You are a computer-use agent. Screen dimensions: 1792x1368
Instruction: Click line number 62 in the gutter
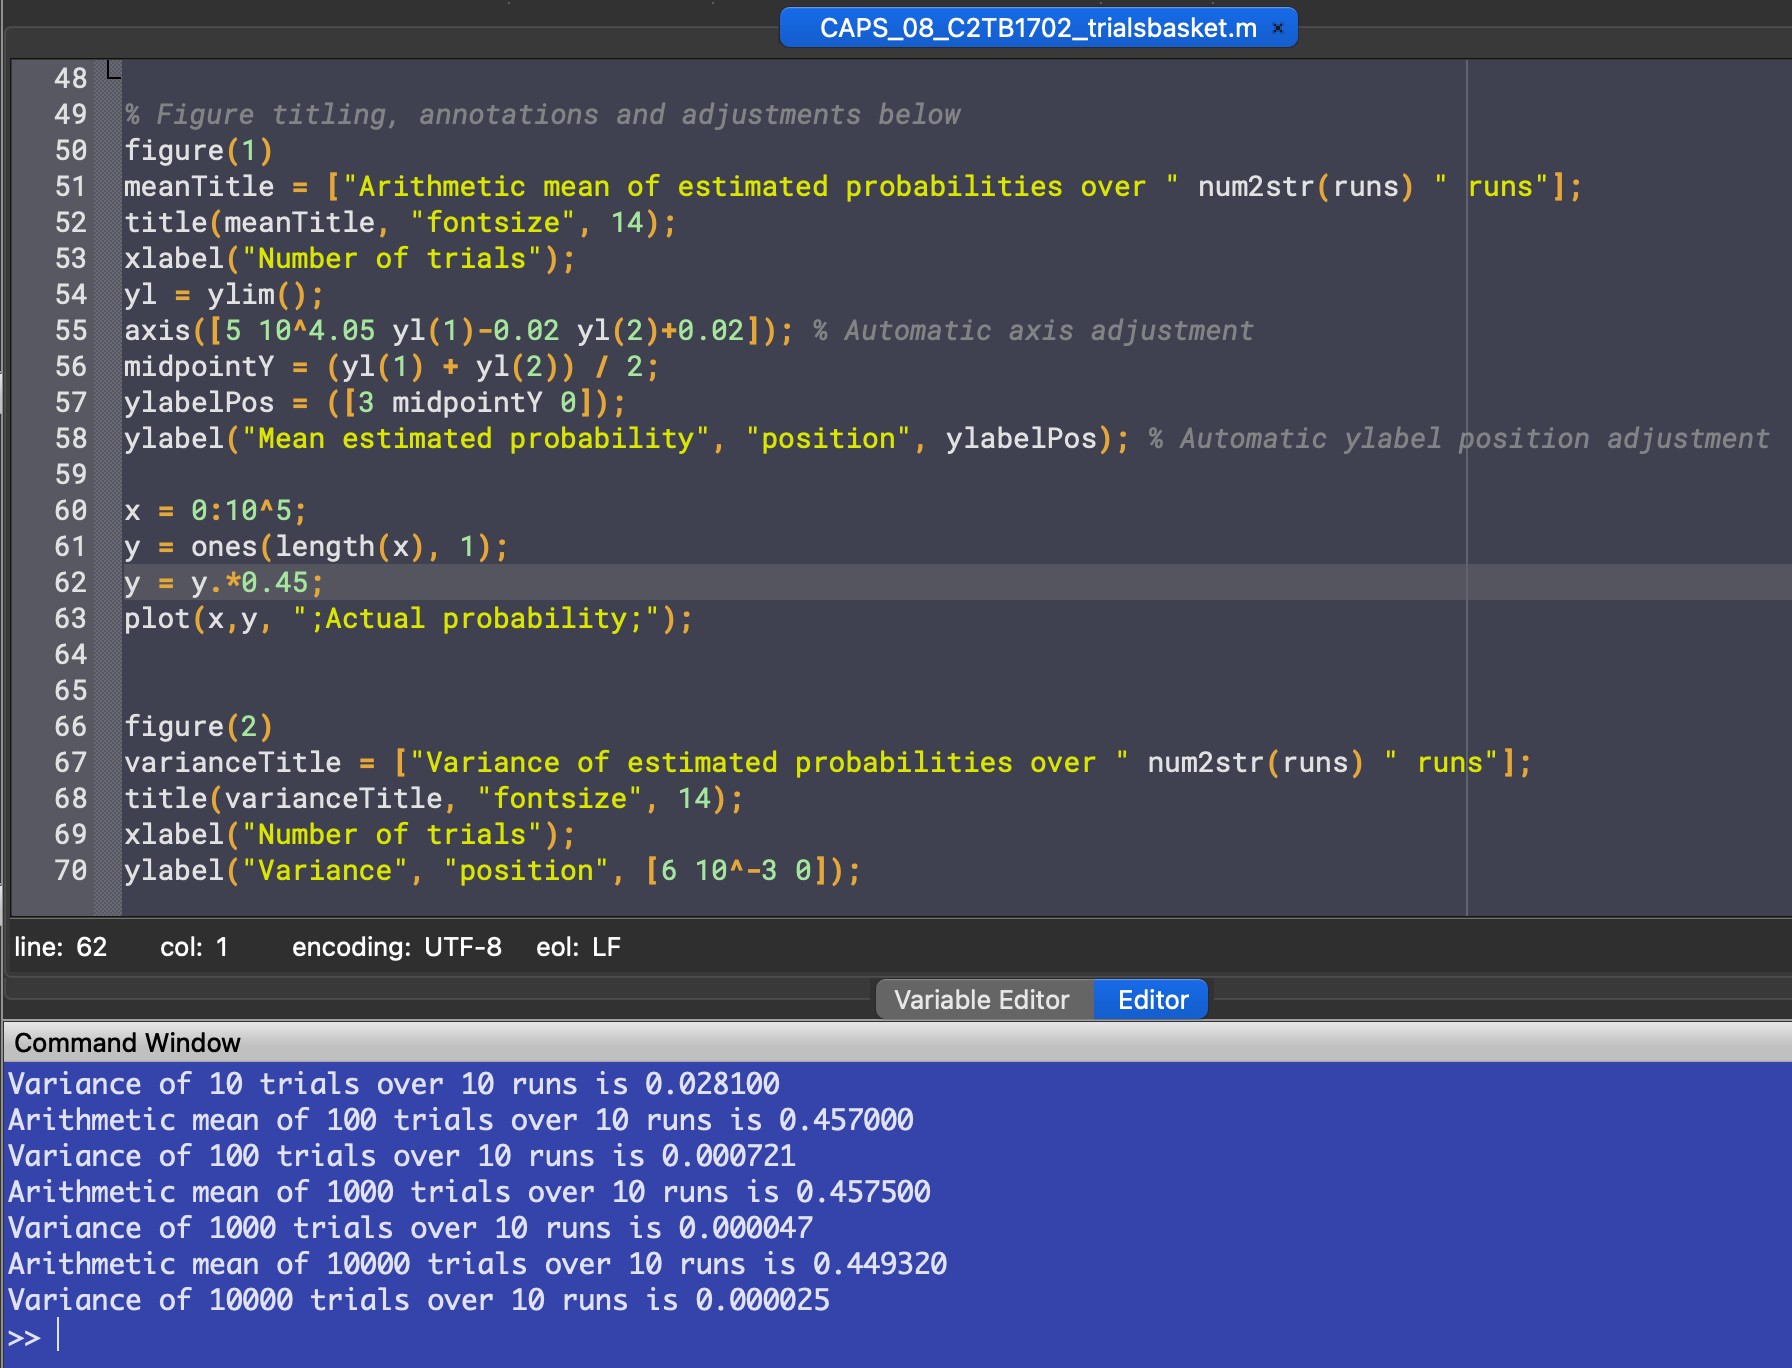coord(70,582)
